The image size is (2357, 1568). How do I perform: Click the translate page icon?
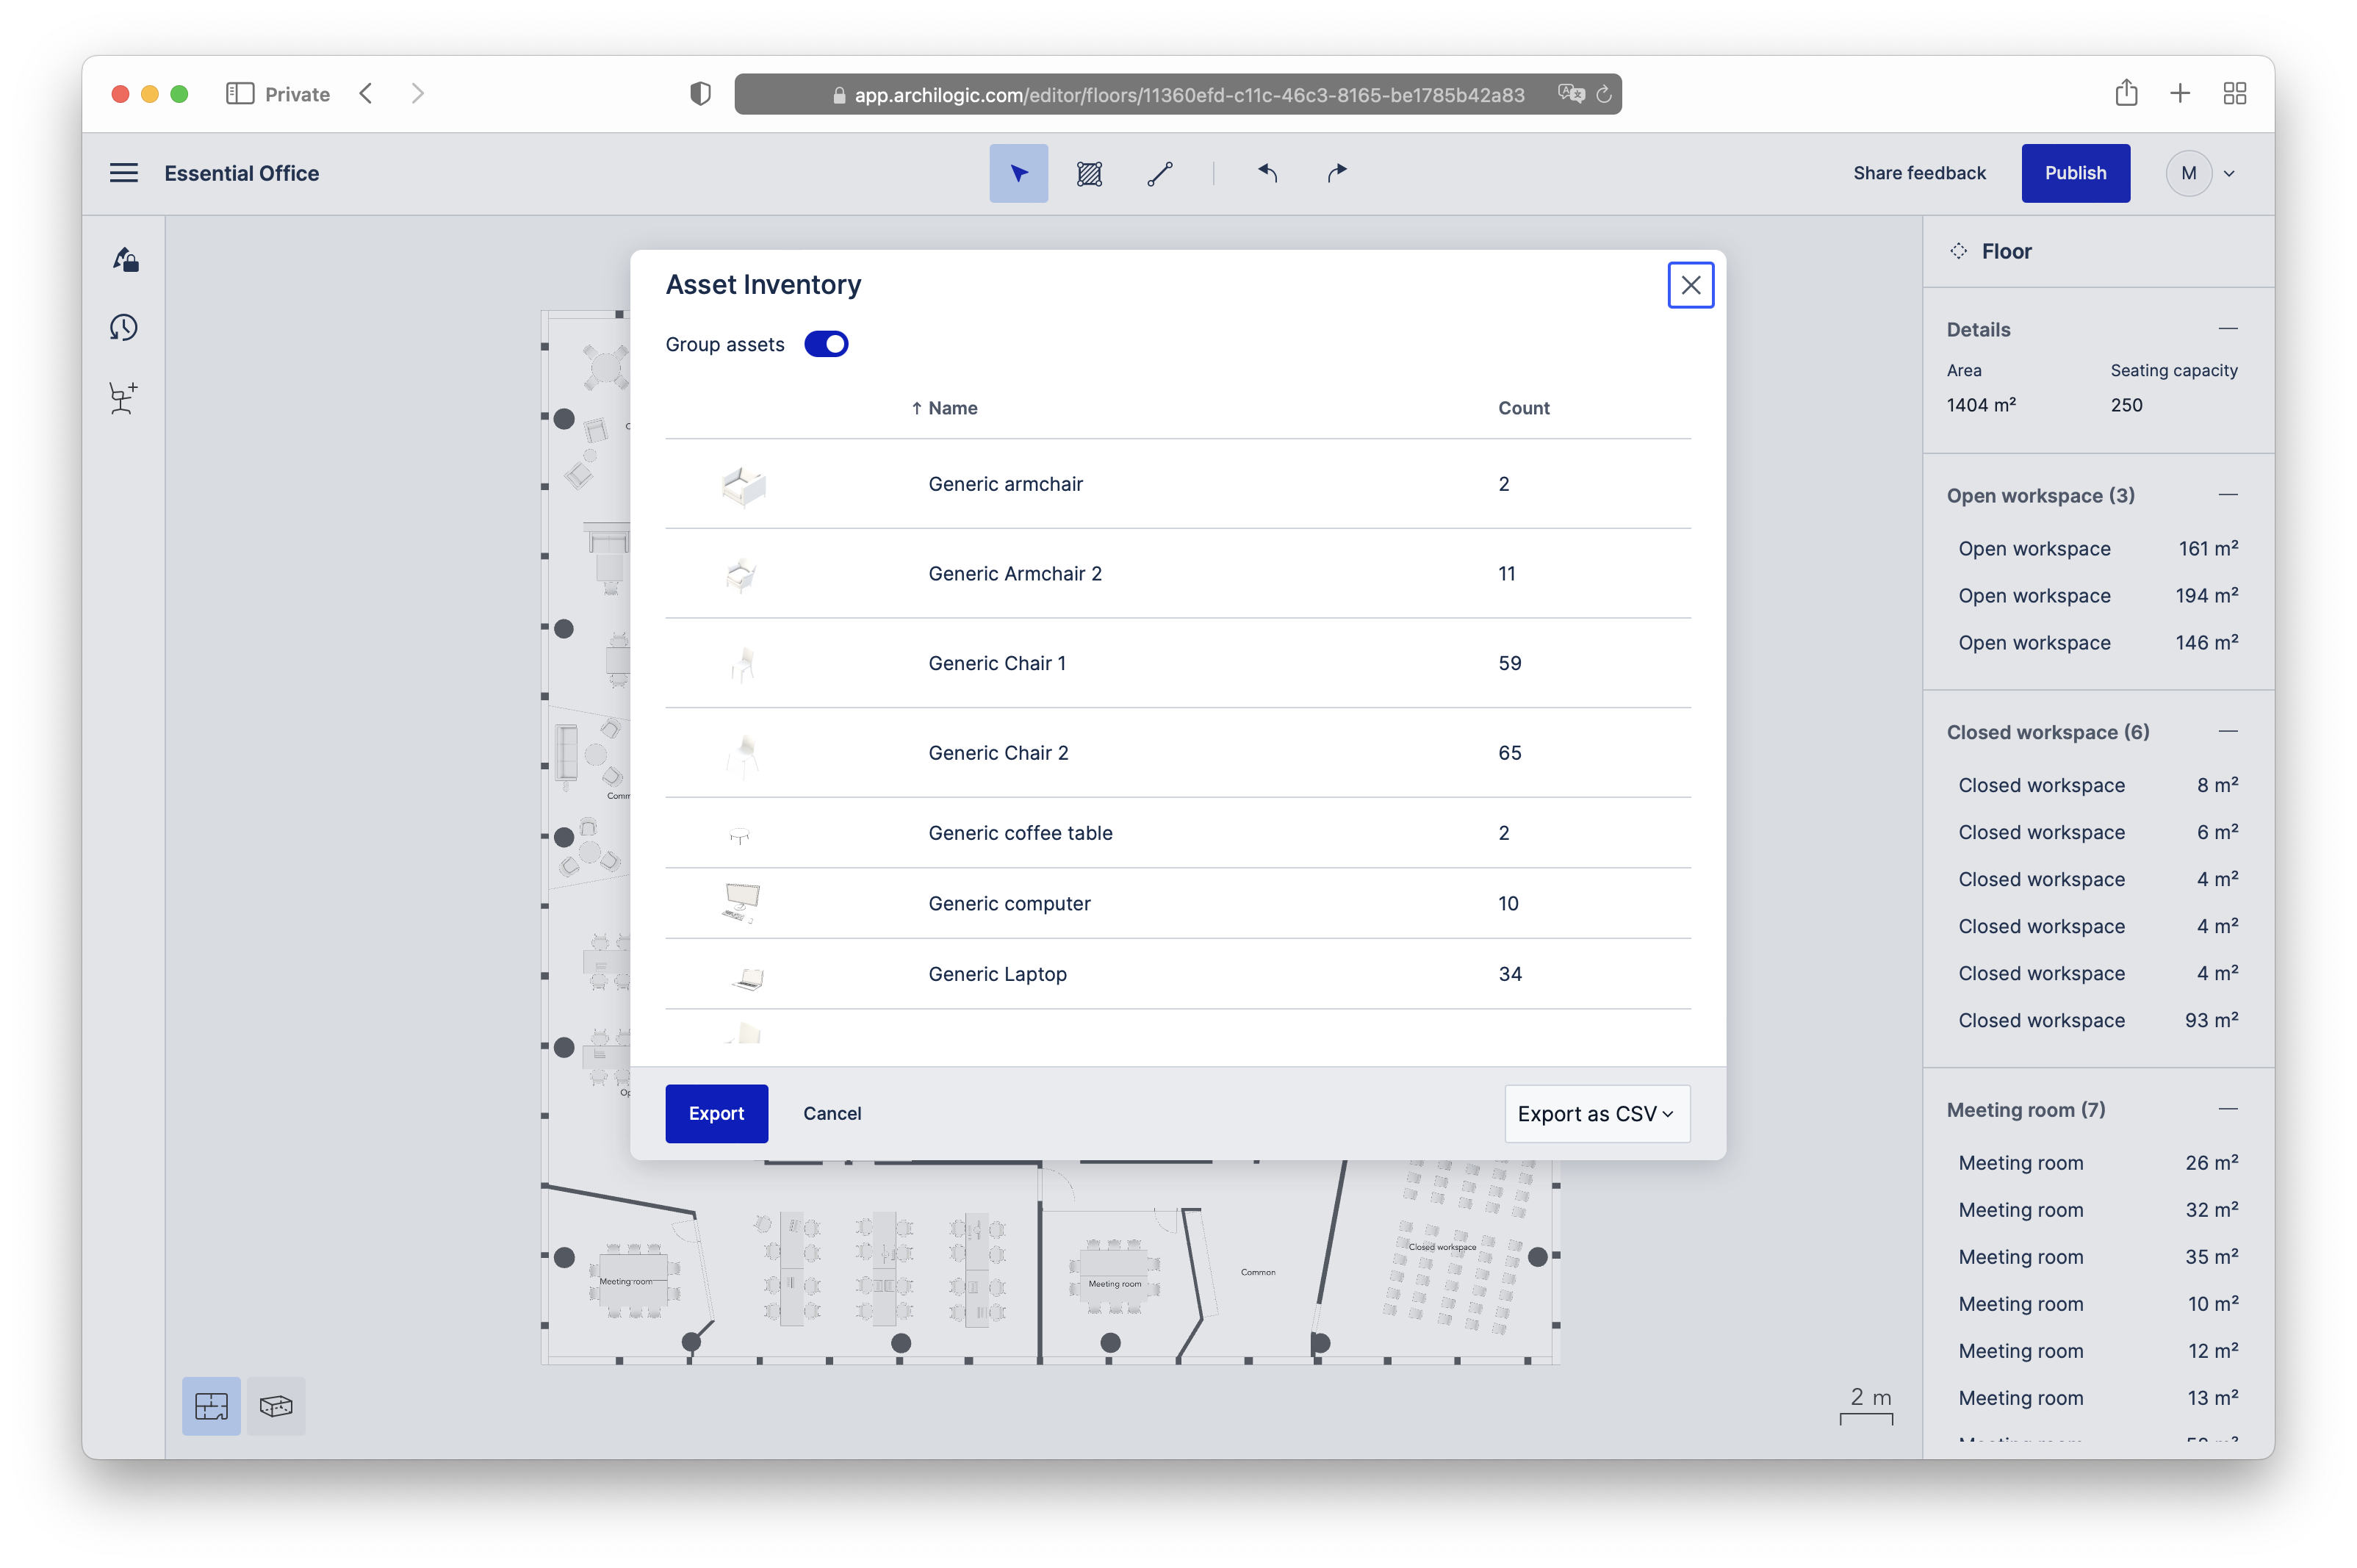click(1571, 94)
